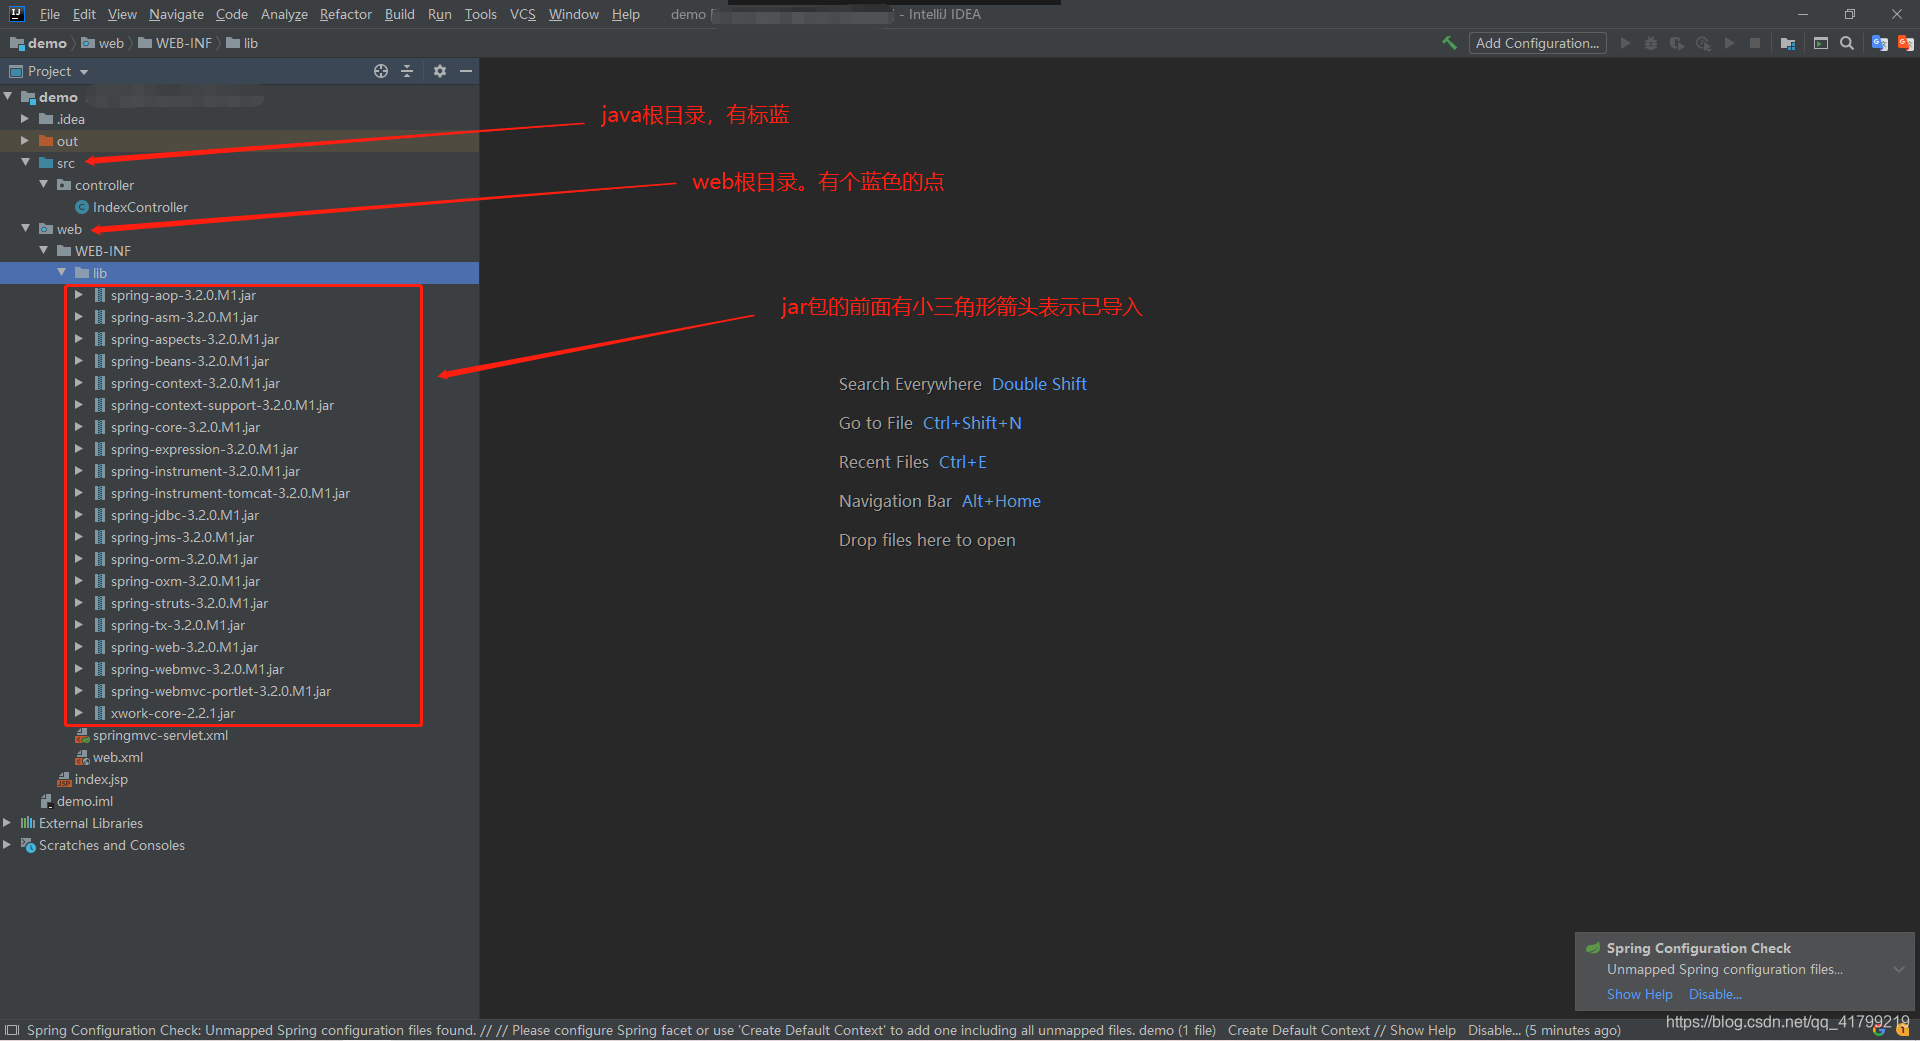Open the File menu
1920x1041 pixels.
pyautogui.click(x=50, y=14)
